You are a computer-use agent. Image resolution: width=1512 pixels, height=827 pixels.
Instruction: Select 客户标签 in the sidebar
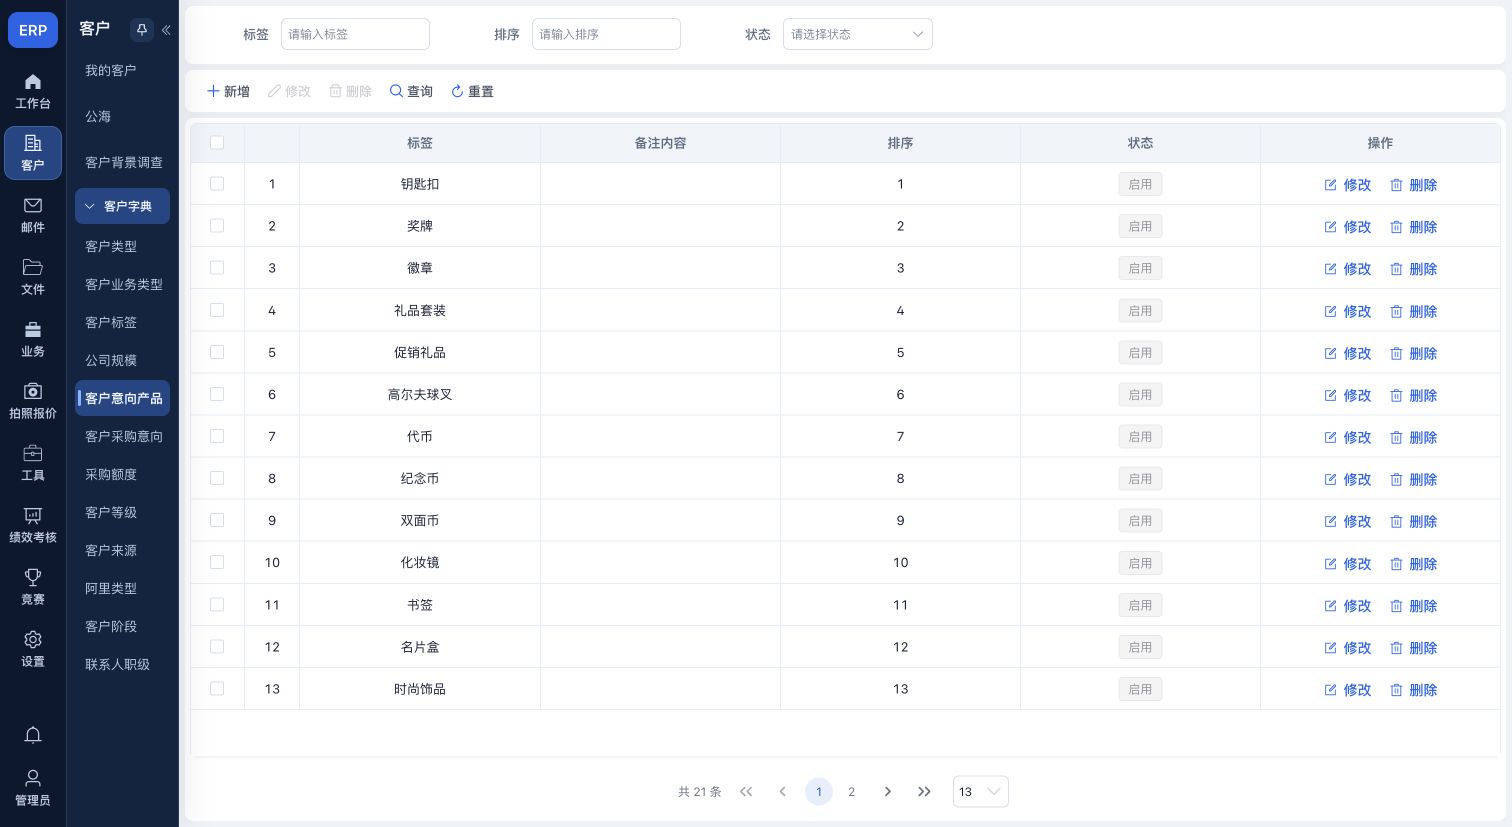[111, 322]
